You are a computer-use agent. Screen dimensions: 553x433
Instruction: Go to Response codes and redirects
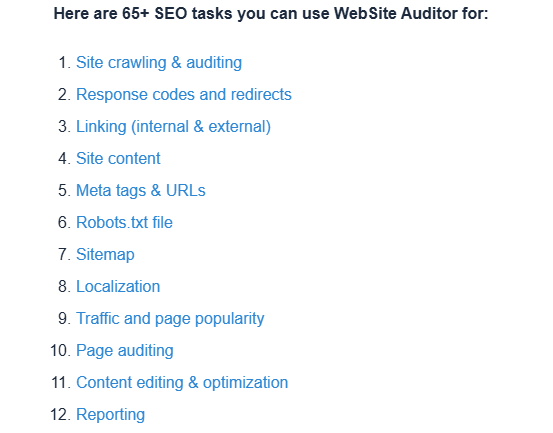point(184,94)
